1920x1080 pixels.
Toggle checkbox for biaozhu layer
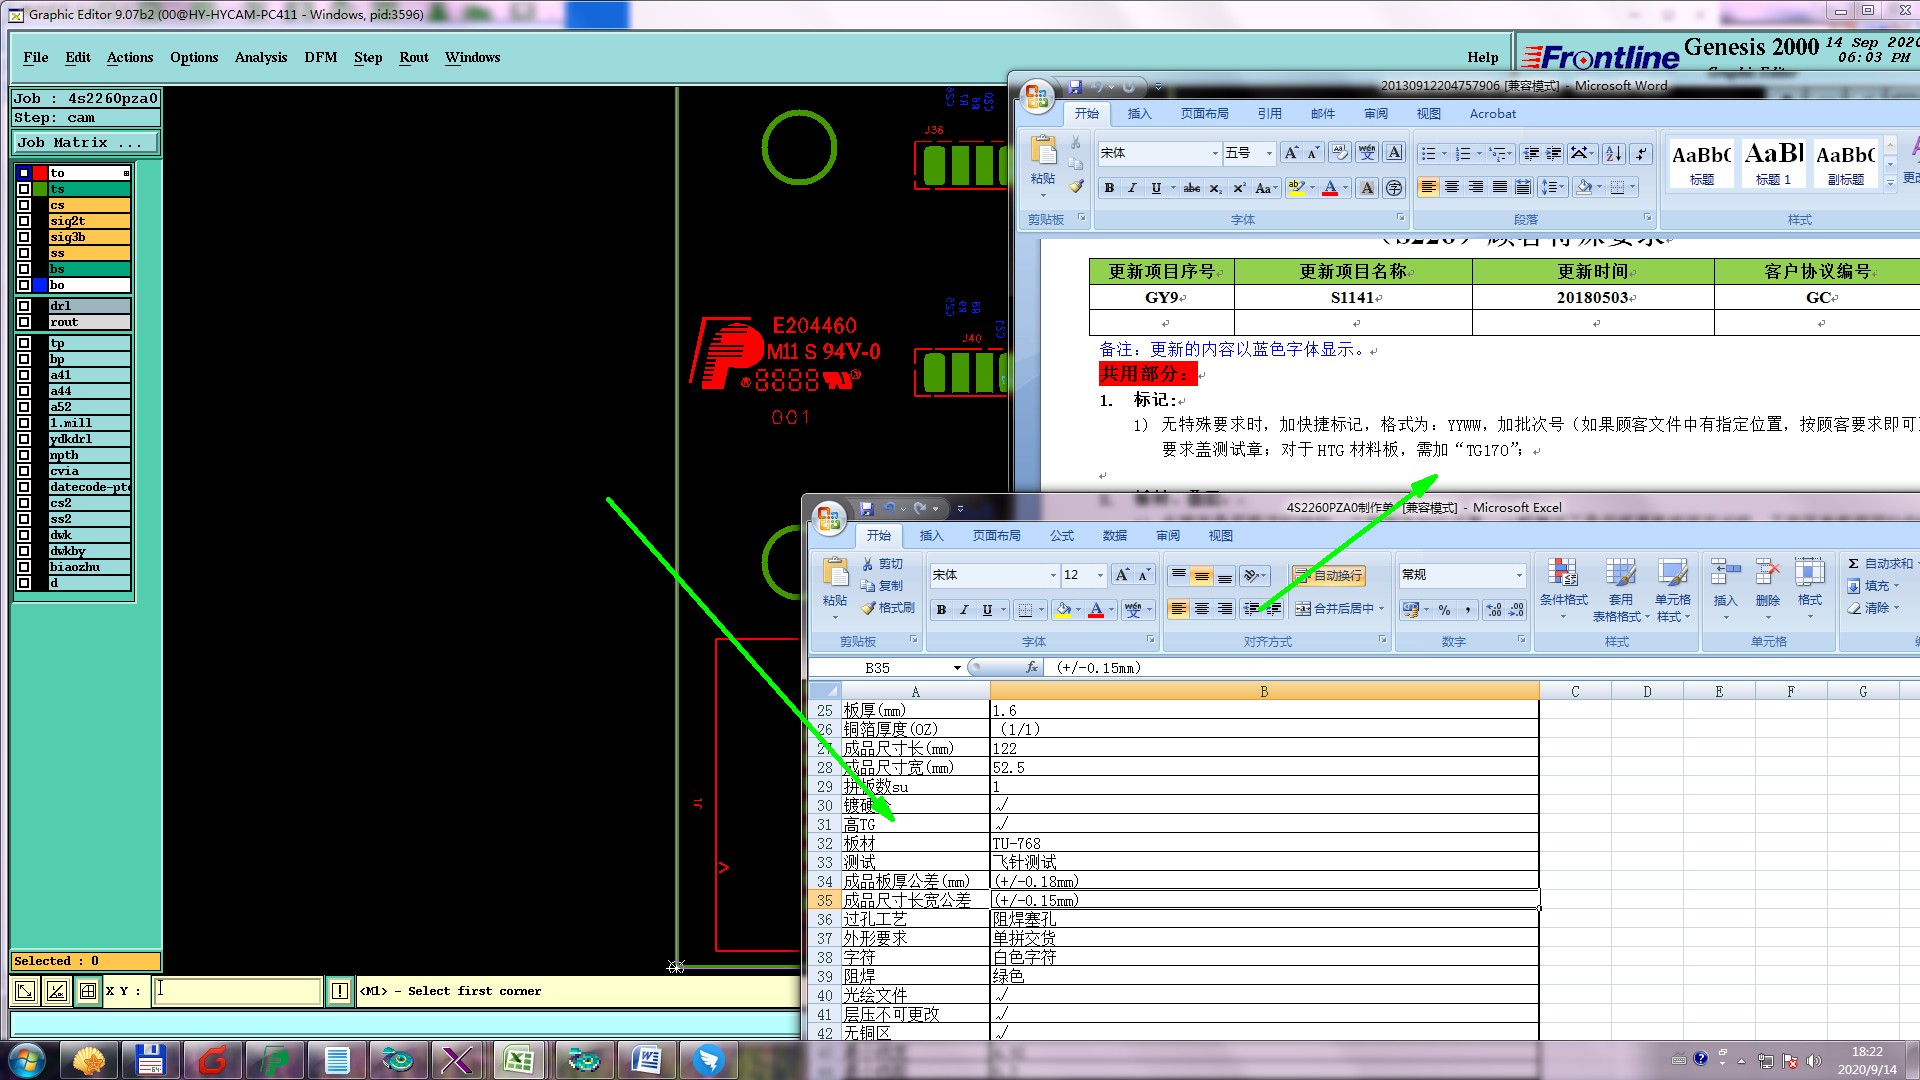24,567
